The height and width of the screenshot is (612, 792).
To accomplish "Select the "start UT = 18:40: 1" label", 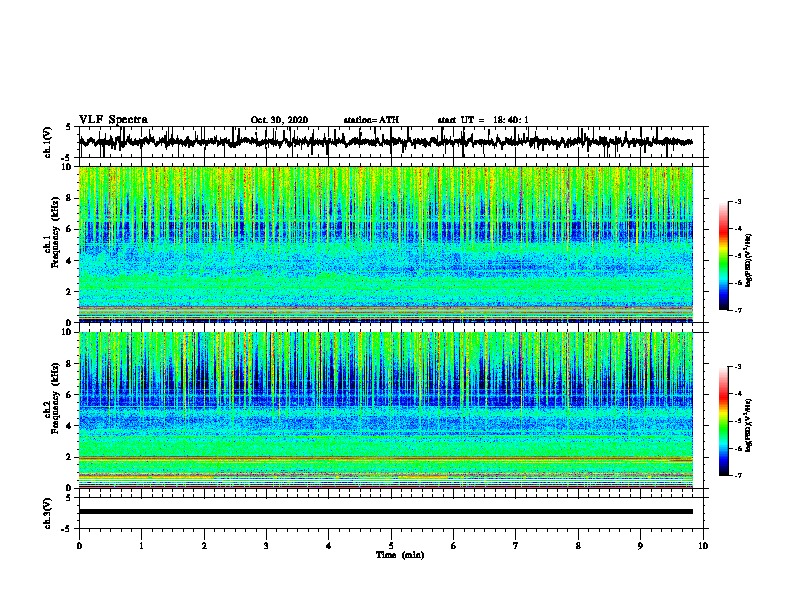I will [483, 120].
